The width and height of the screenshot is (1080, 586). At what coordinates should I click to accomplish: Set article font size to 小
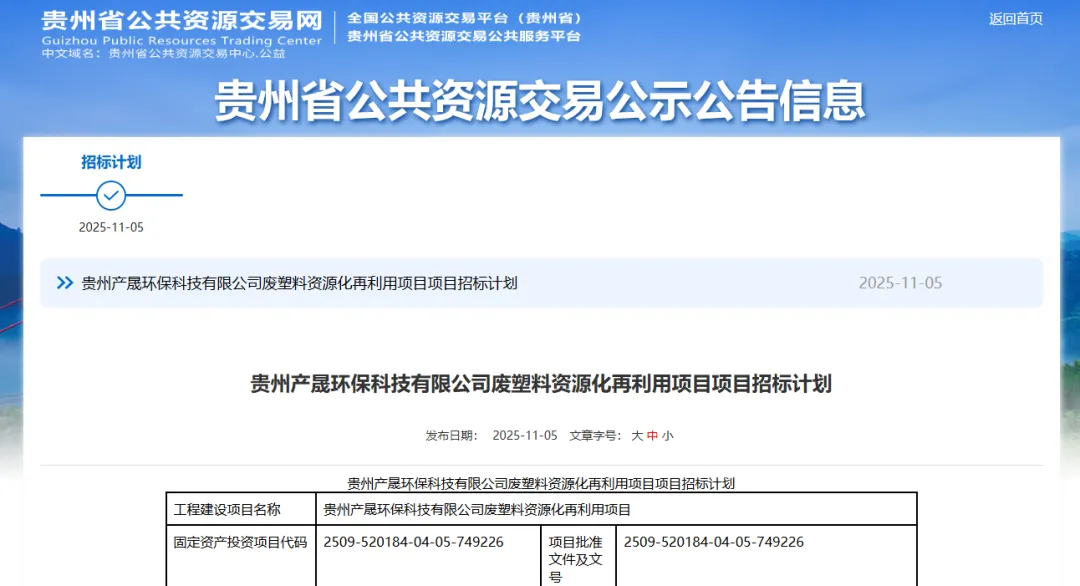(x=667, y=436)
